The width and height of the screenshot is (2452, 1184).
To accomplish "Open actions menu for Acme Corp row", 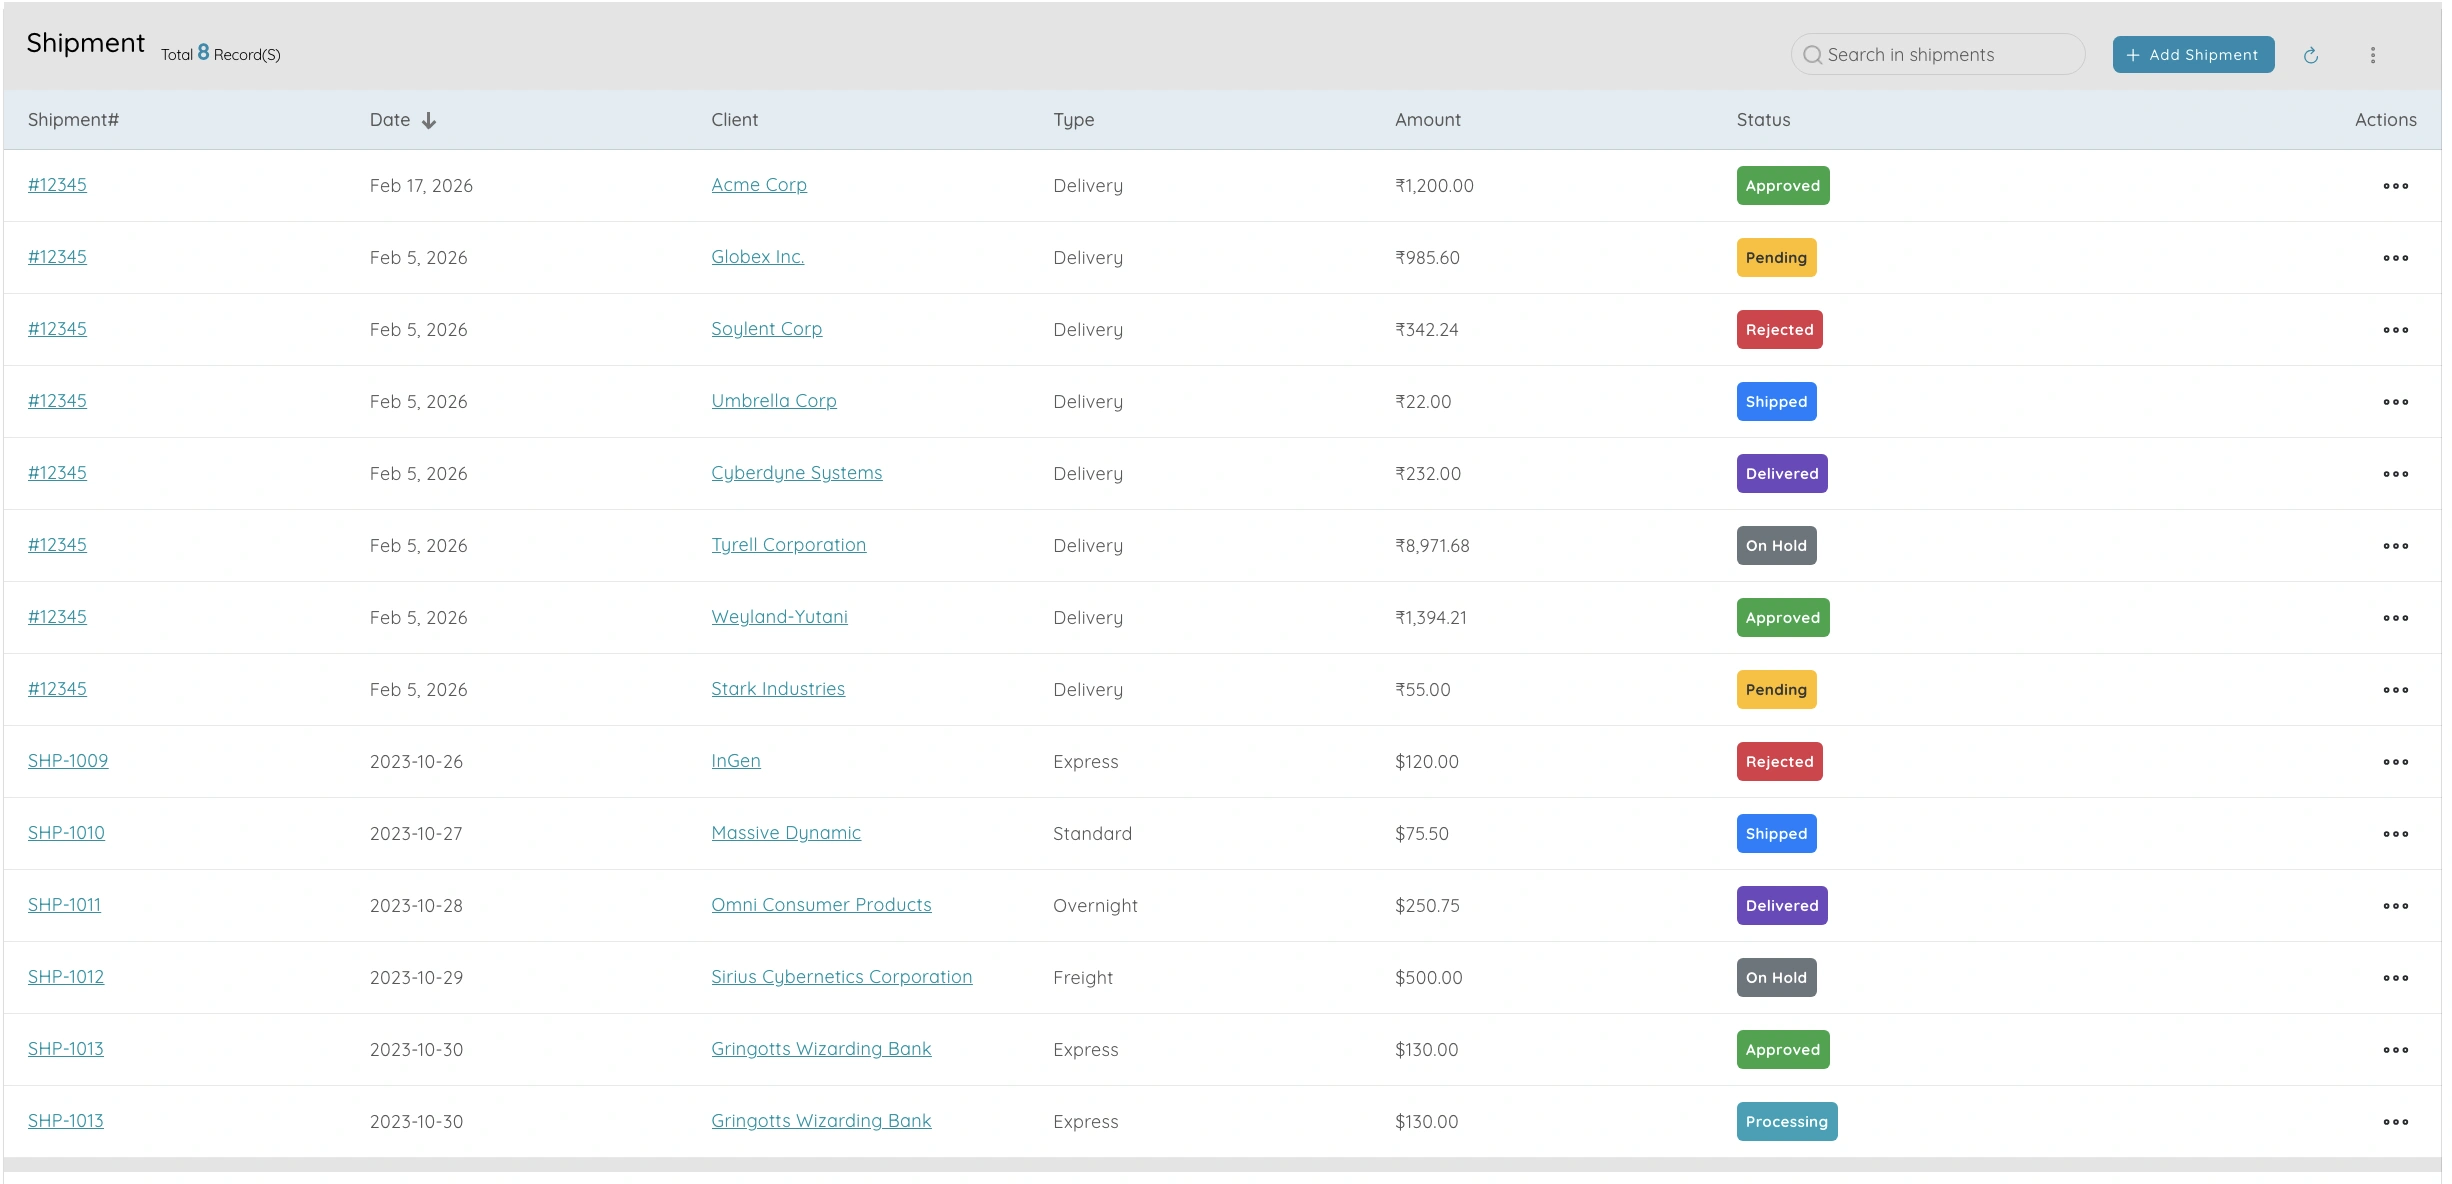I will click(x=2395, y=186).
